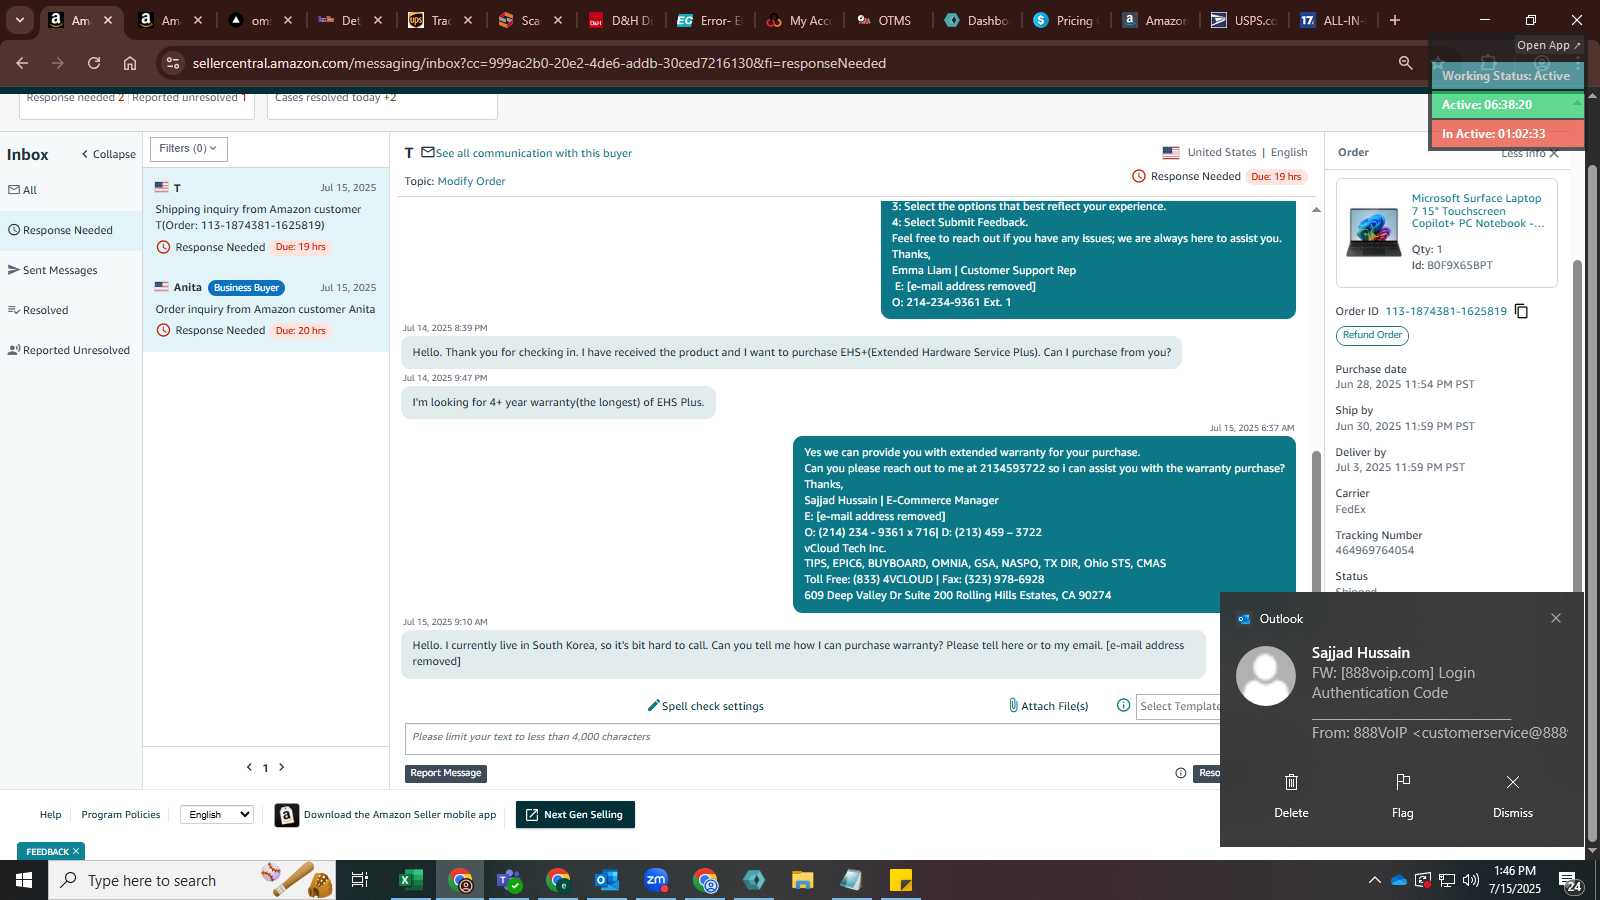
Task: Collapse the Inbox sidebar
Action: coord(108,154)
